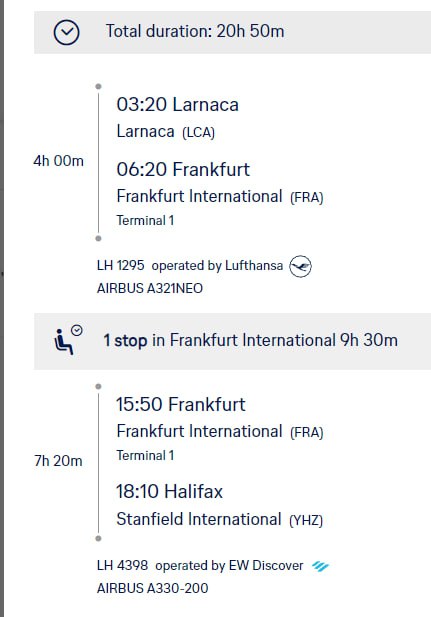The height and width of the screenshot is (617, 431).
Task: Click the seated passenger layover icon
Action: pos(63,342)
